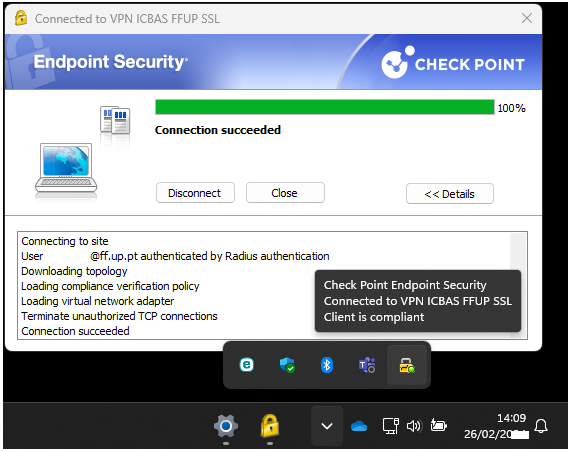Open Windows Security shield tray icon

pyautogui.click(x=287, y=365)
